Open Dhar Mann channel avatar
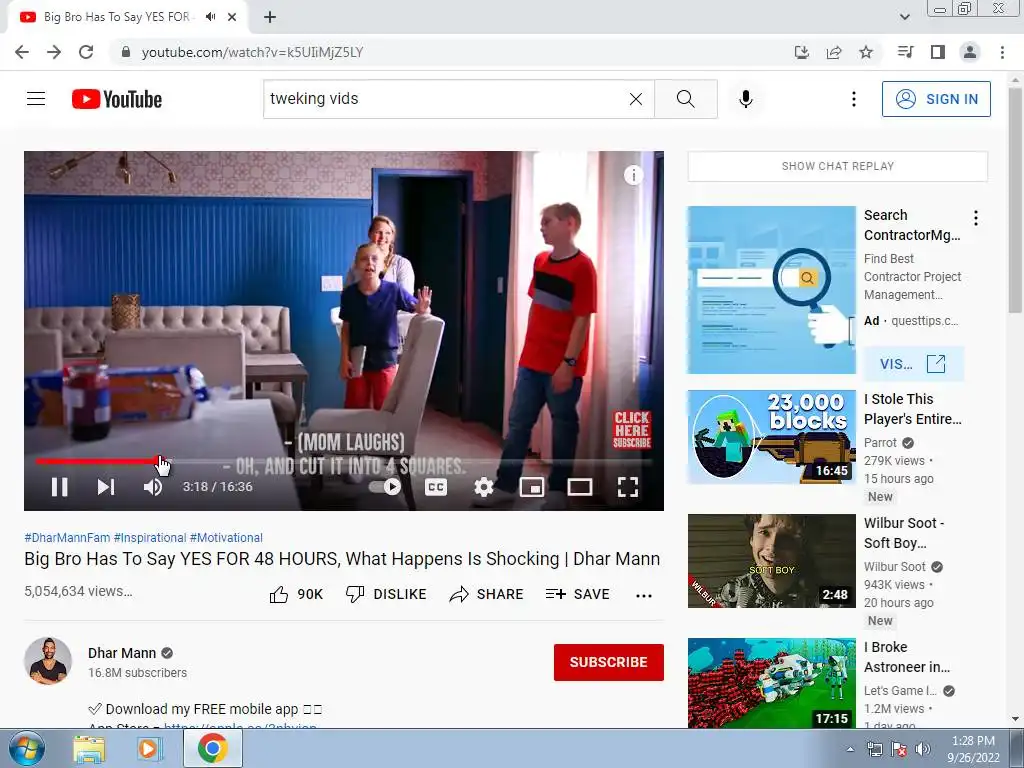Viewport: 1024px width, 768px height. click(x=48, y=661)
